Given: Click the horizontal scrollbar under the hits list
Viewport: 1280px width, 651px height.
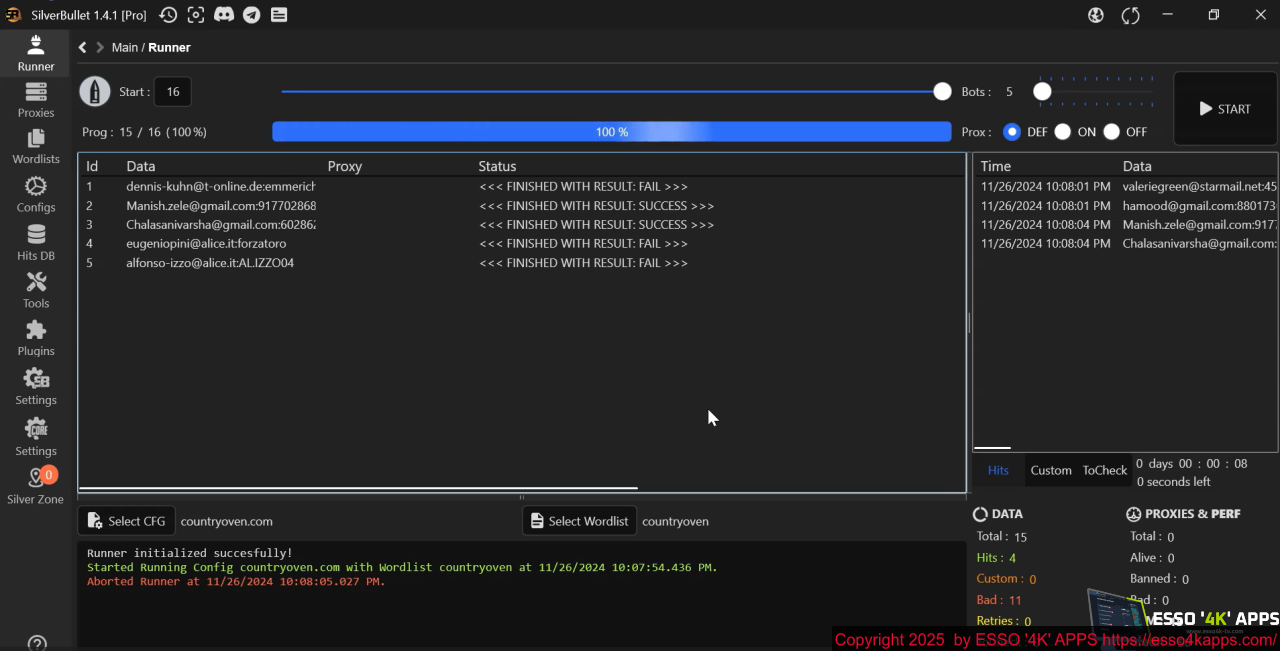Looking at the screenshot, I should (x=992, y=448).
